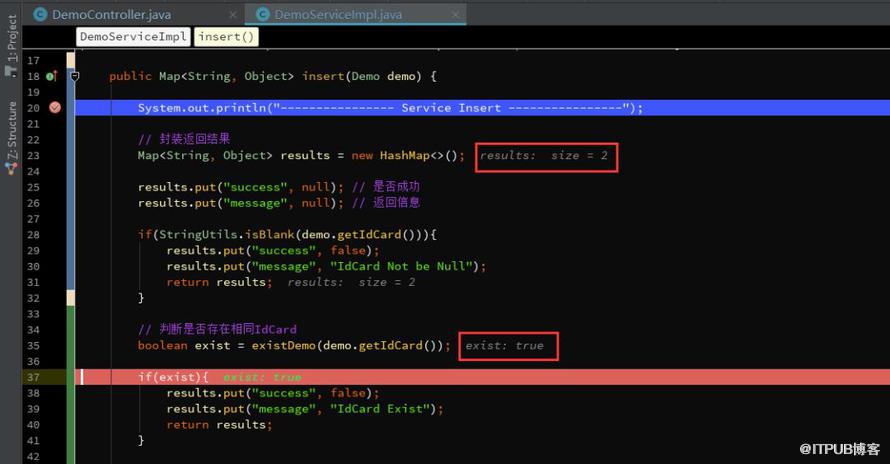Open the Structure tool window

coord(11,137)
